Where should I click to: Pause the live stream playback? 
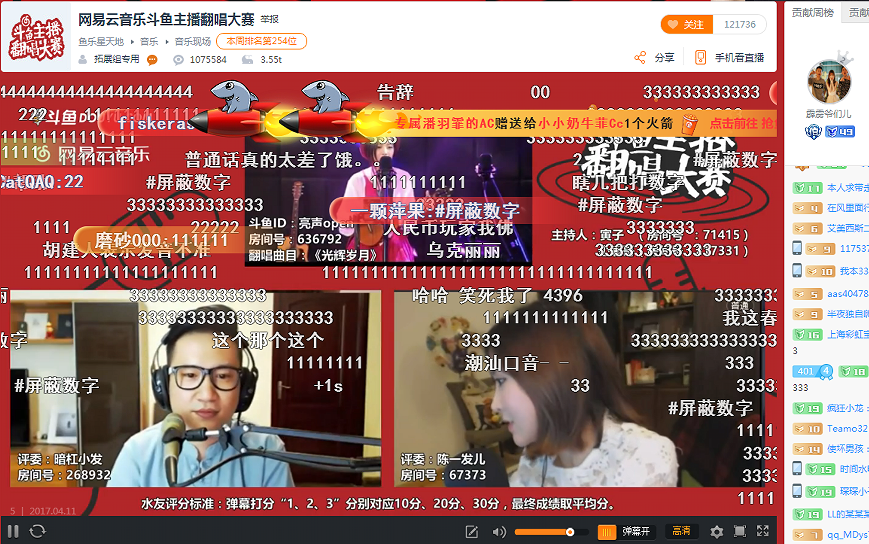pos(13,531)
